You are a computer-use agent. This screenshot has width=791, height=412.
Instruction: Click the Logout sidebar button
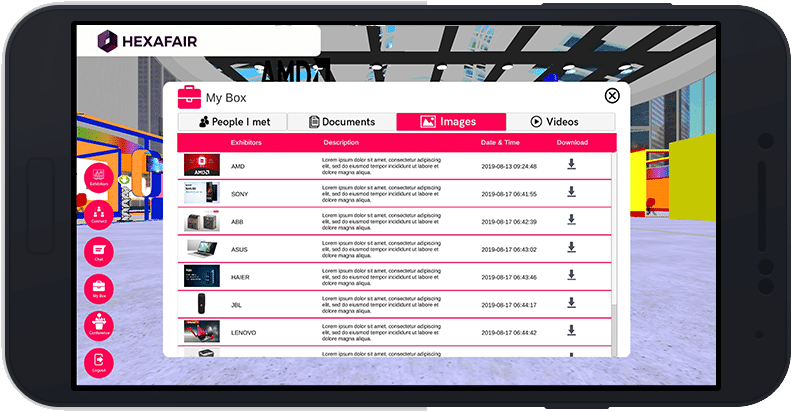(99, 363)
